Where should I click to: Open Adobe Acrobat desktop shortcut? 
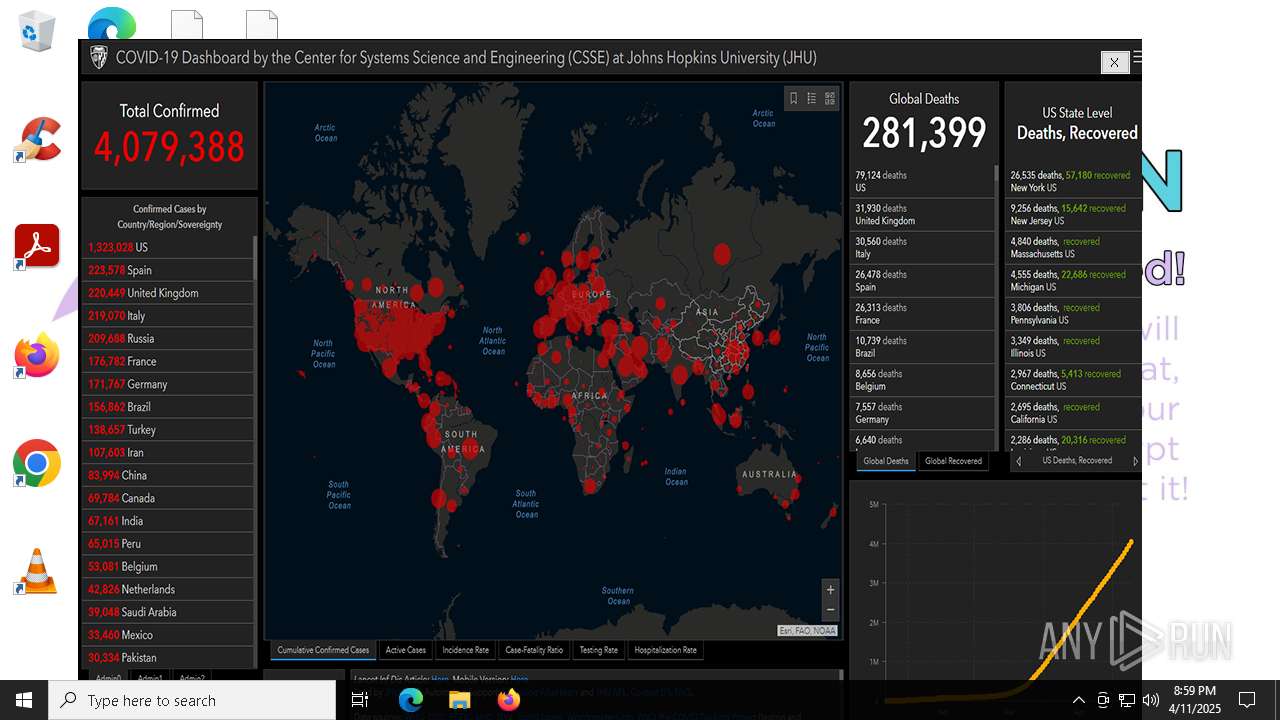37,246
